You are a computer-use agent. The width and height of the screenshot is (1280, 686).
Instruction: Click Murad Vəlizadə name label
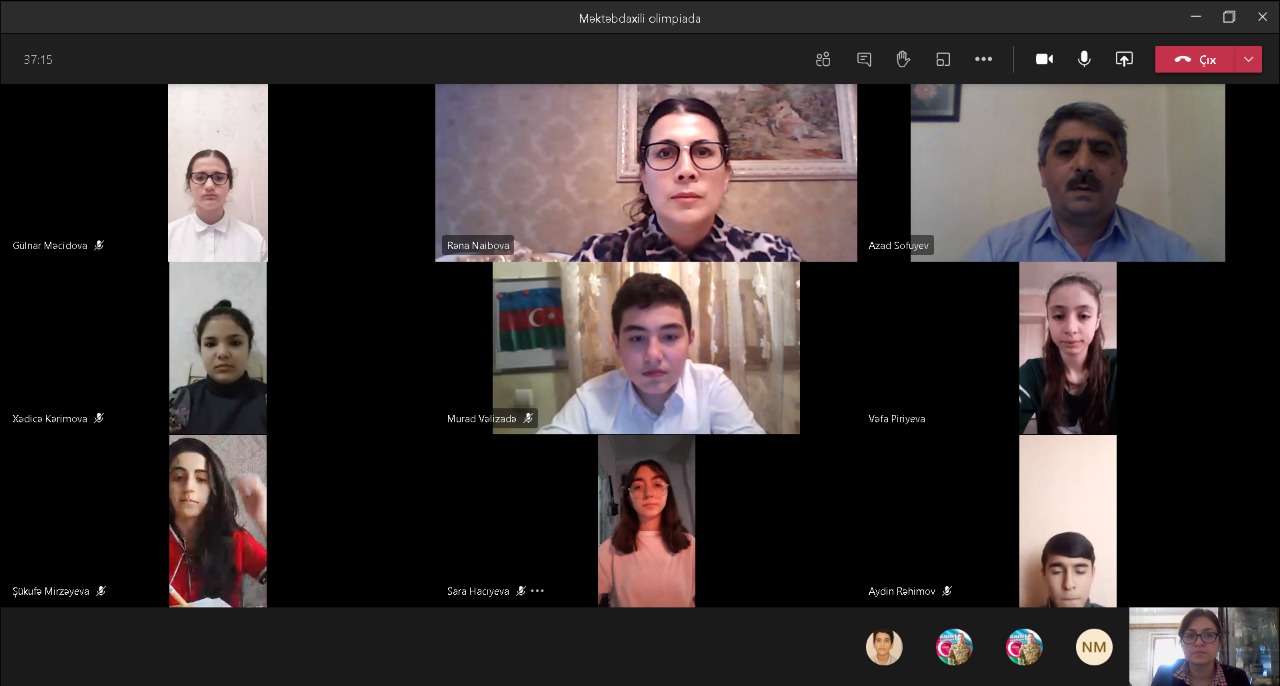(482, 418)
